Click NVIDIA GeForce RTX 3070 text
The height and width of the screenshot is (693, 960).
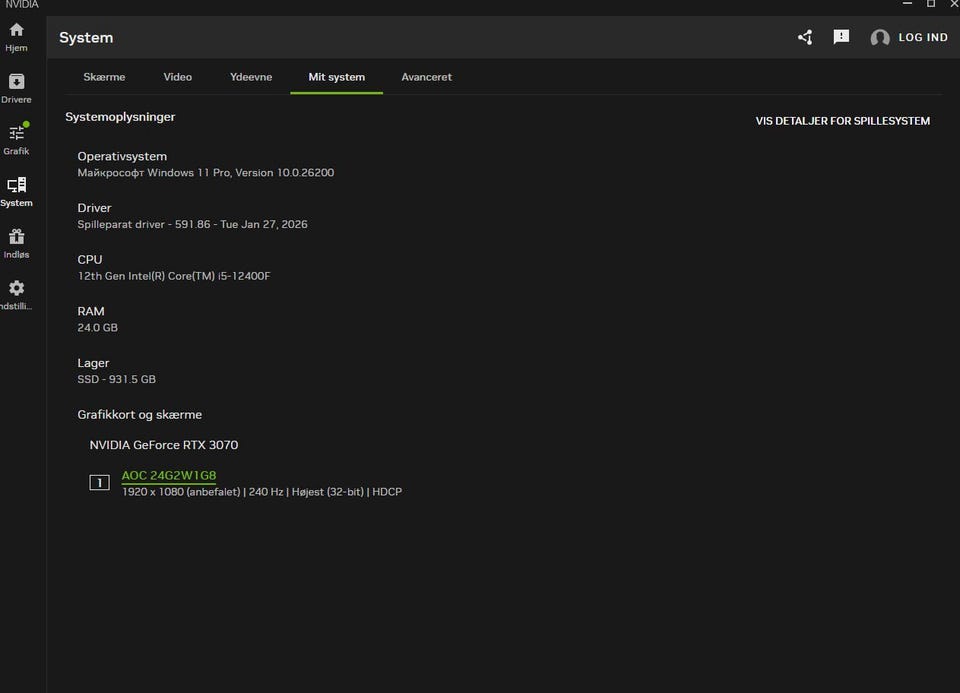click(163, 445)
